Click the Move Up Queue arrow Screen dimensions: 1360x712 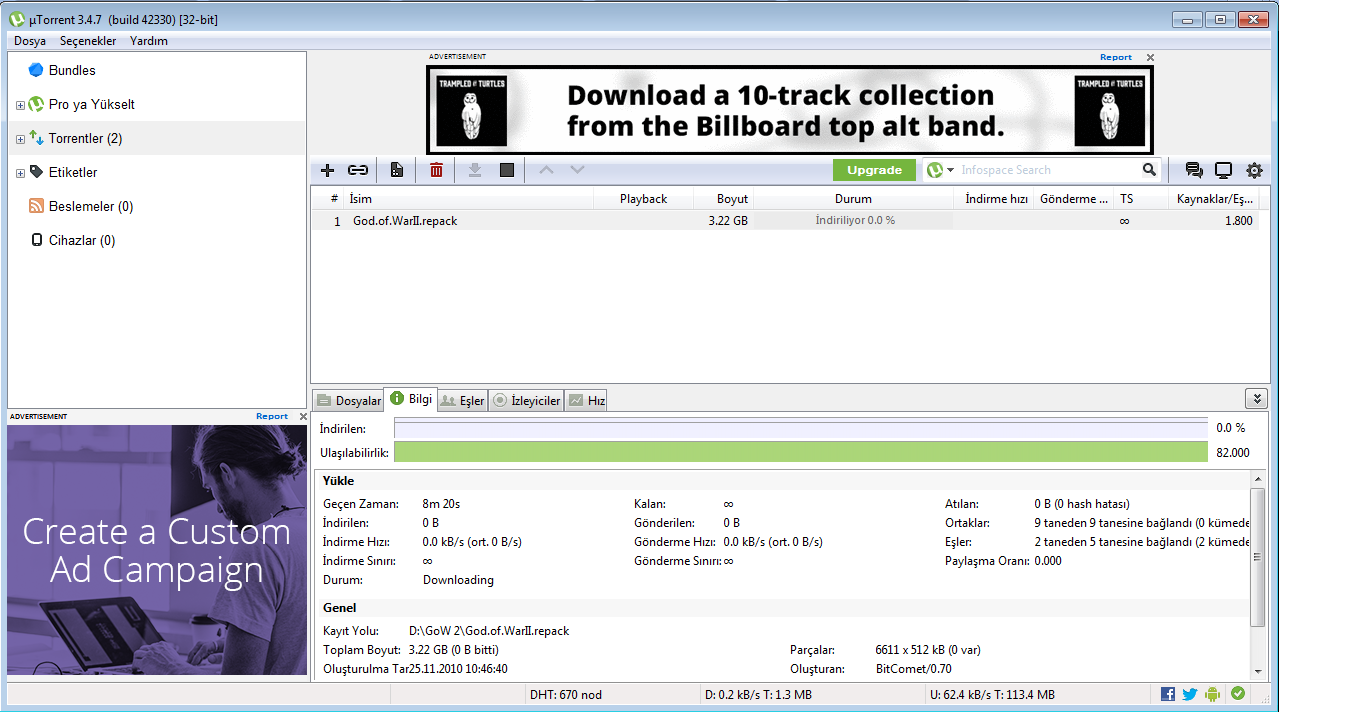[546, 170]
